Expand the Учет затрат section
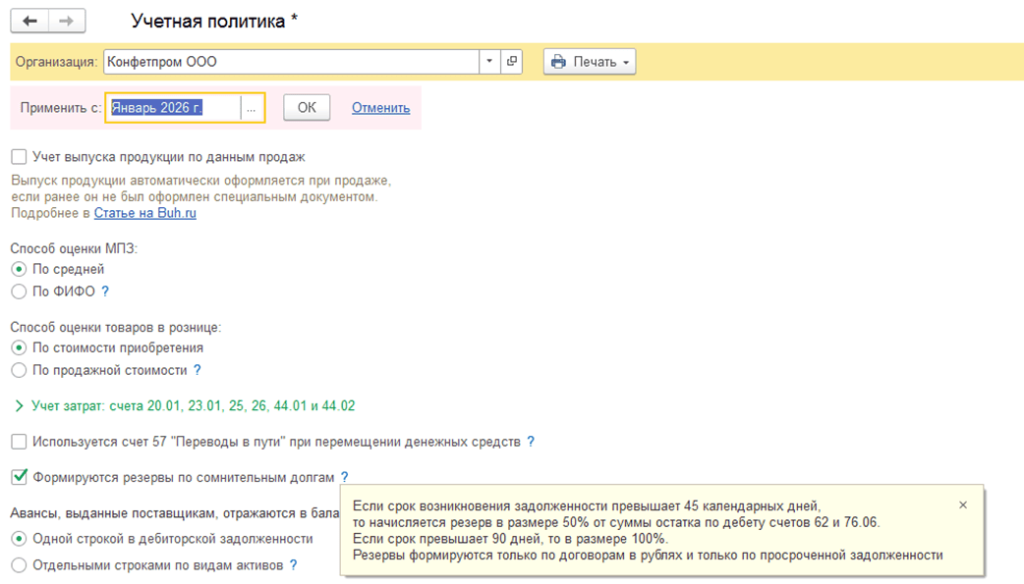This screenshot has width=1024, height=584. click(19, 406)
